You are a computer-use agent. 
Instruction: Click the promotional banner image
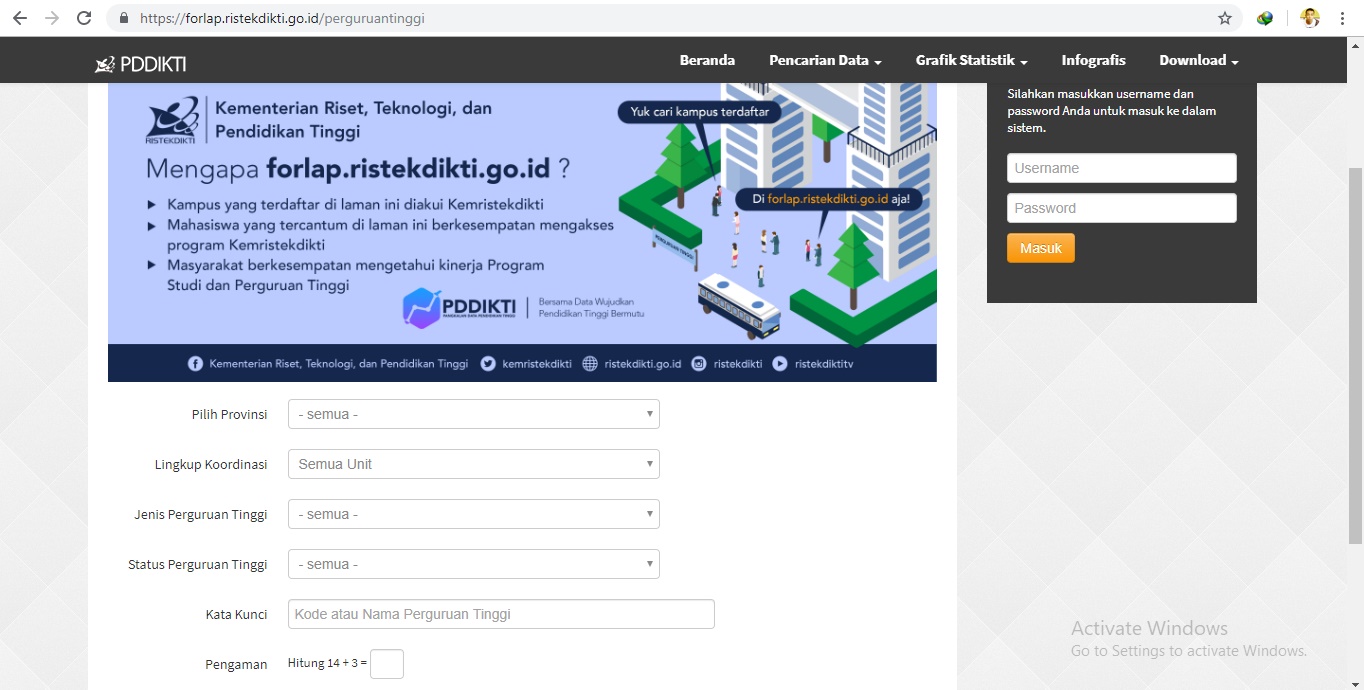pyautogui.click(x=522, y=232)
